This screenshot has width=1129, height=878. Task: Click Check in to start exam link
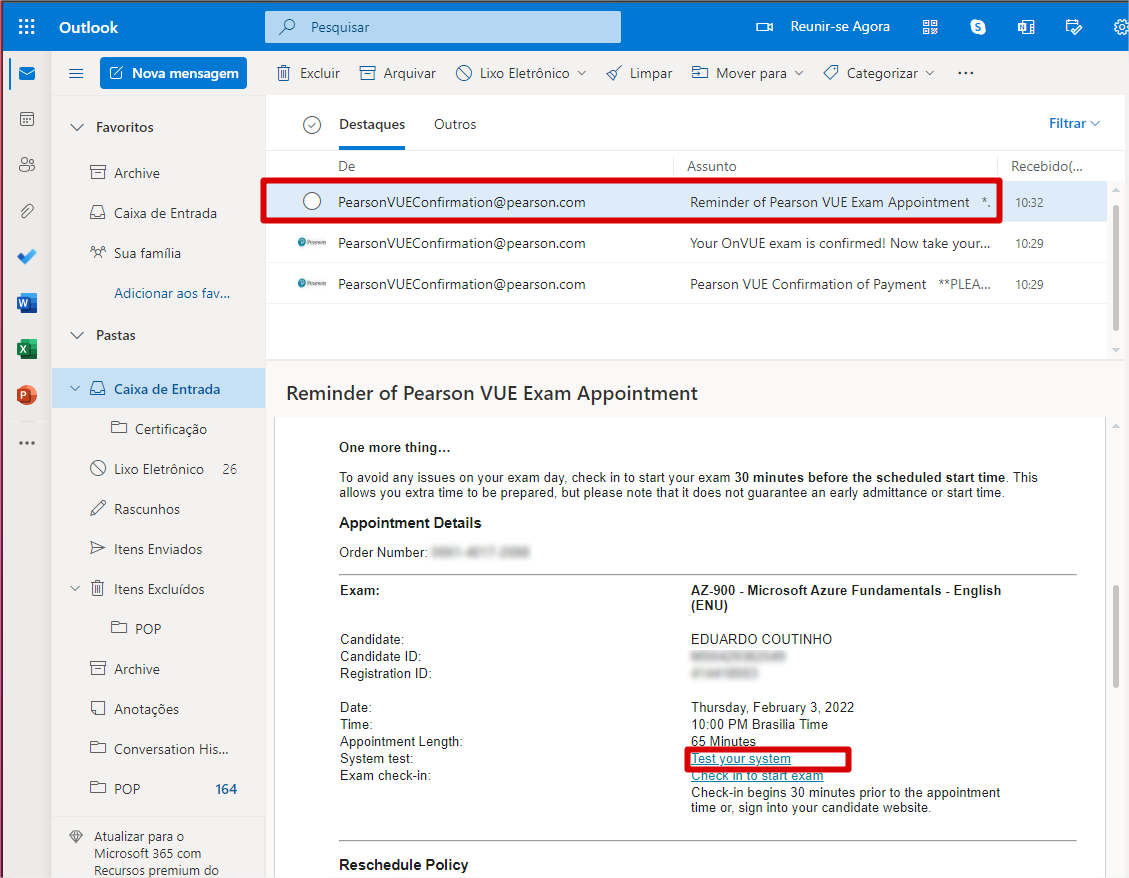coord(757,776)
